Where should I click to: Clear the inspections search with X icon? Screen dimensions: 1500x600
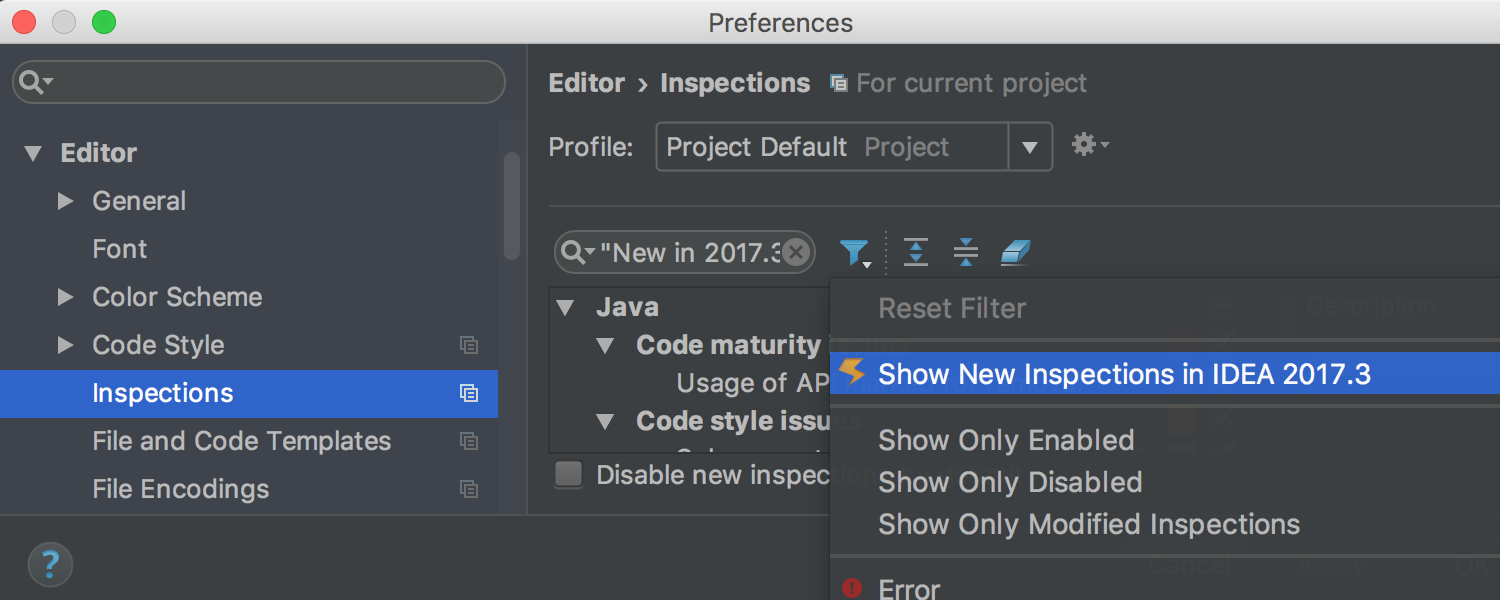click(796, 253)
